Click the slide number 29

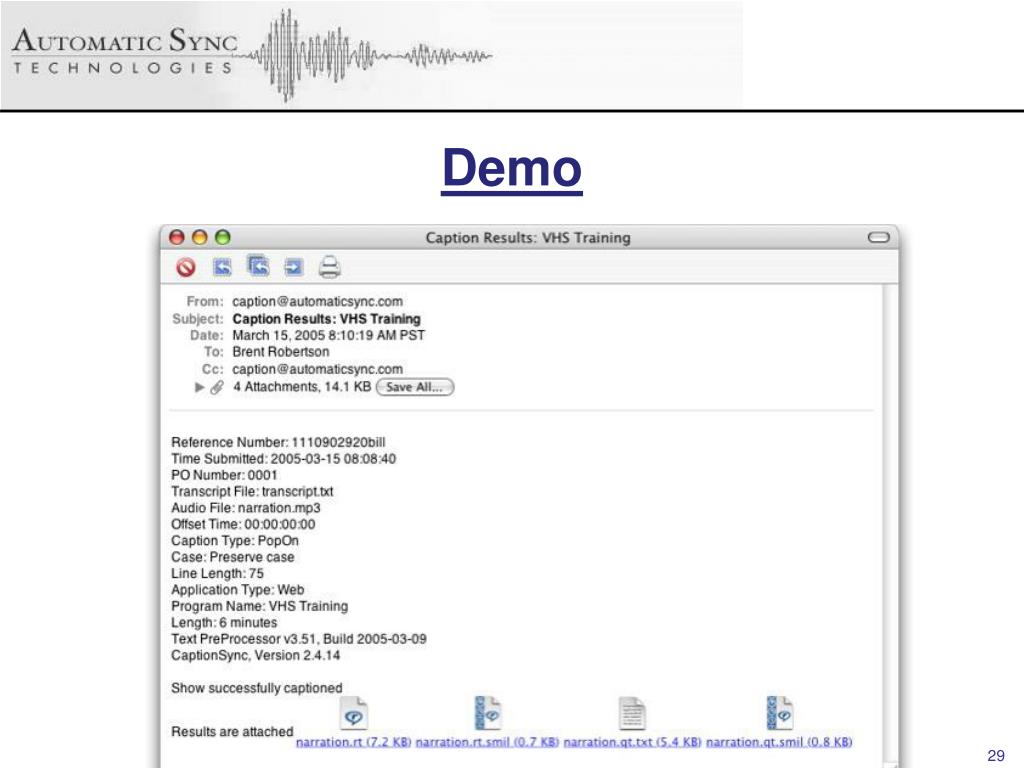[x=996, y=756]
